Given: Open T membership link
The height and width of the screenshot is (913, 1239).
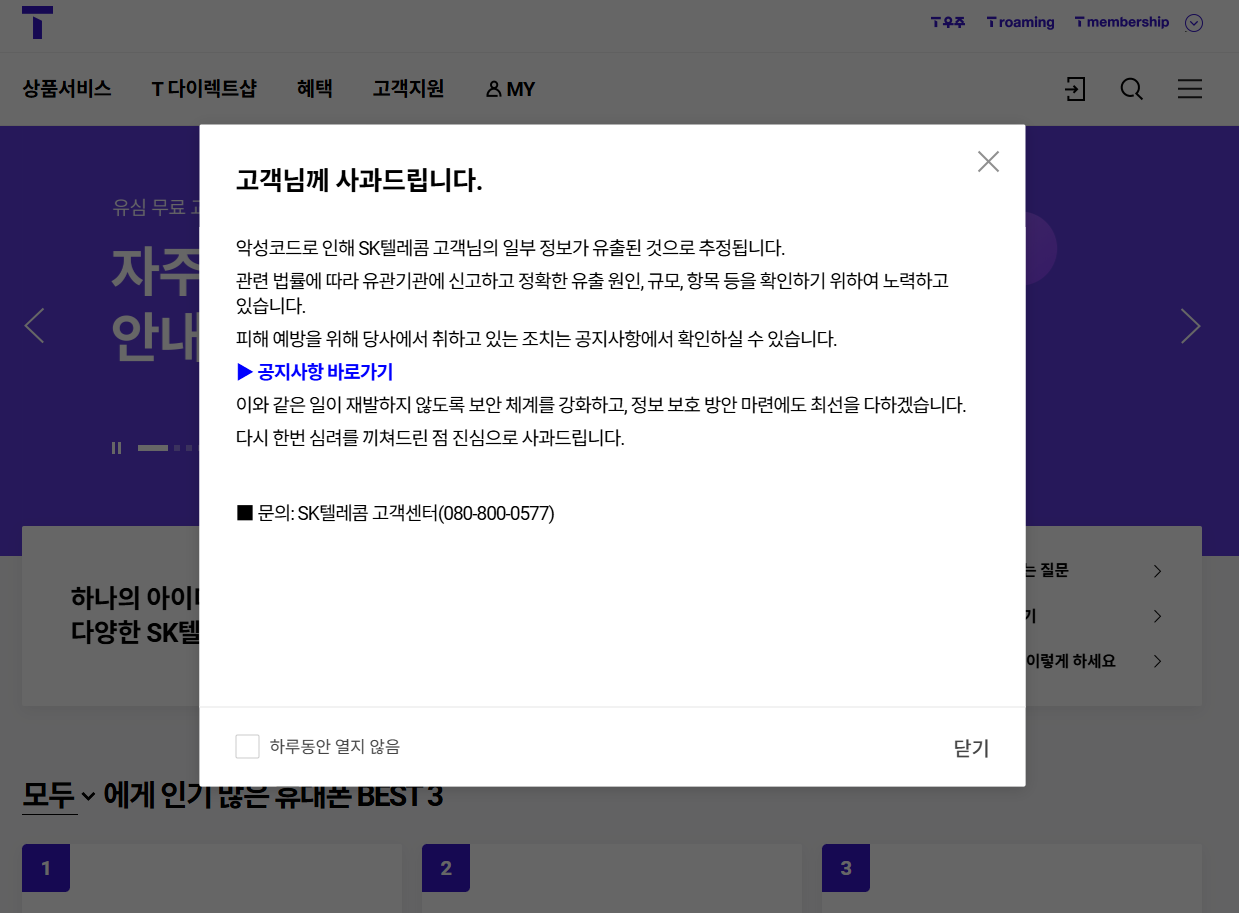Looking at the screenshot, I should (1121, 22).
